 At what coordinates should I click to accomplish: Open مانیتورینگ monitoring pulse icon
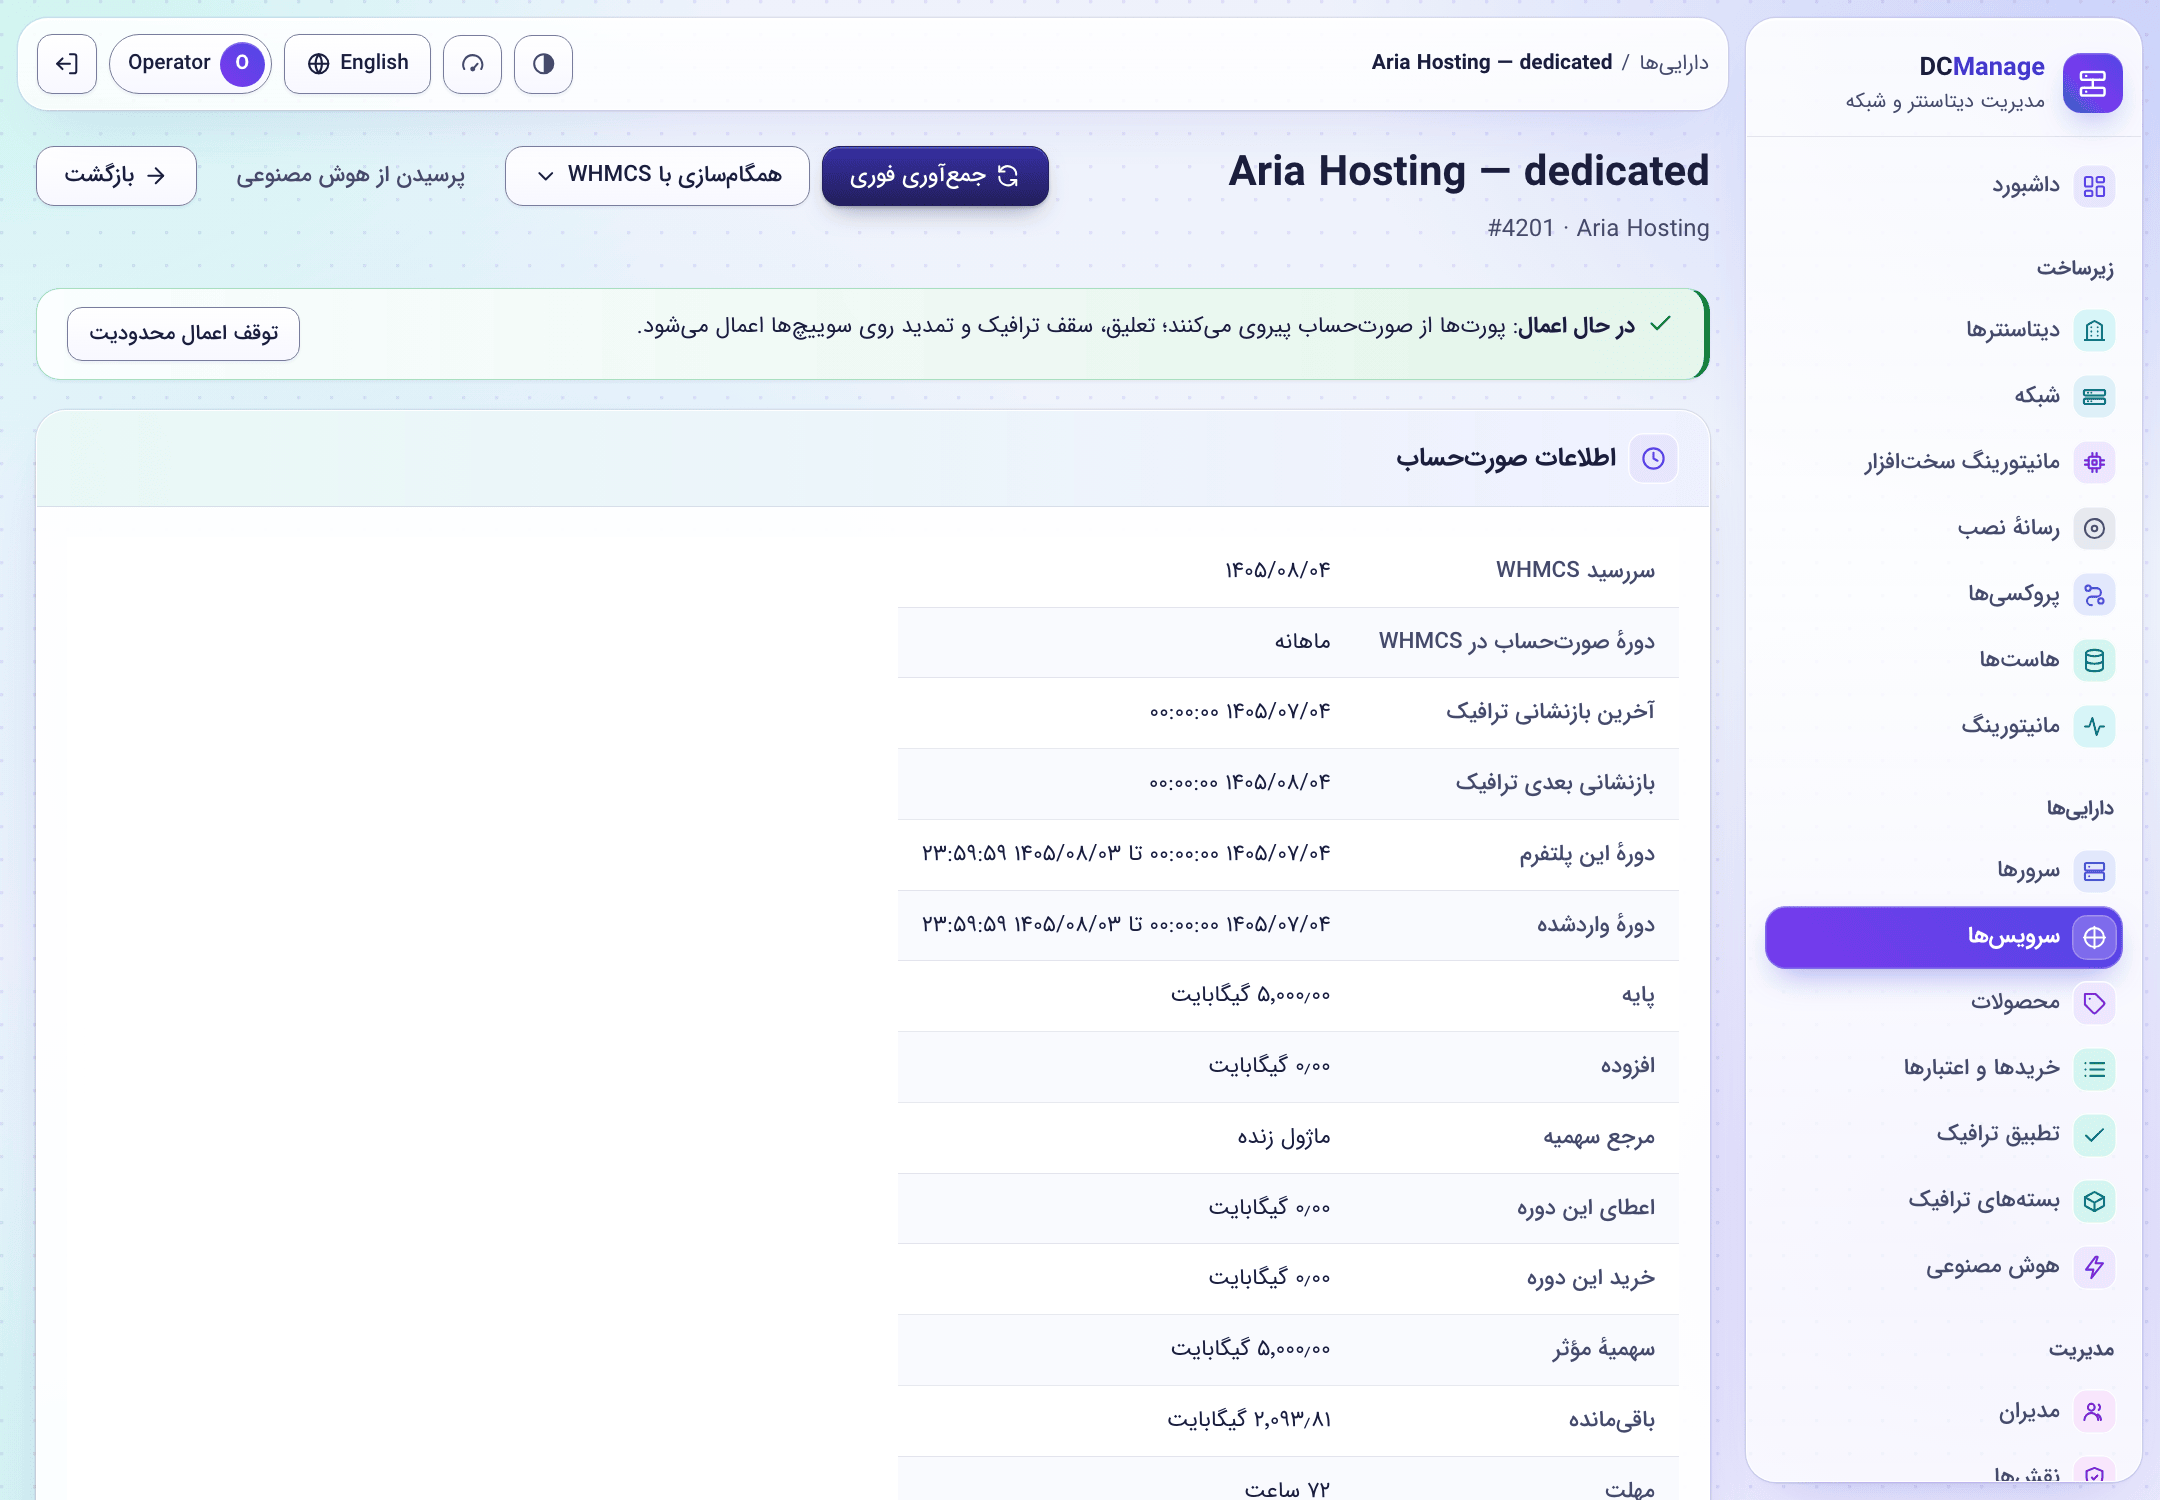point(2094,726)
